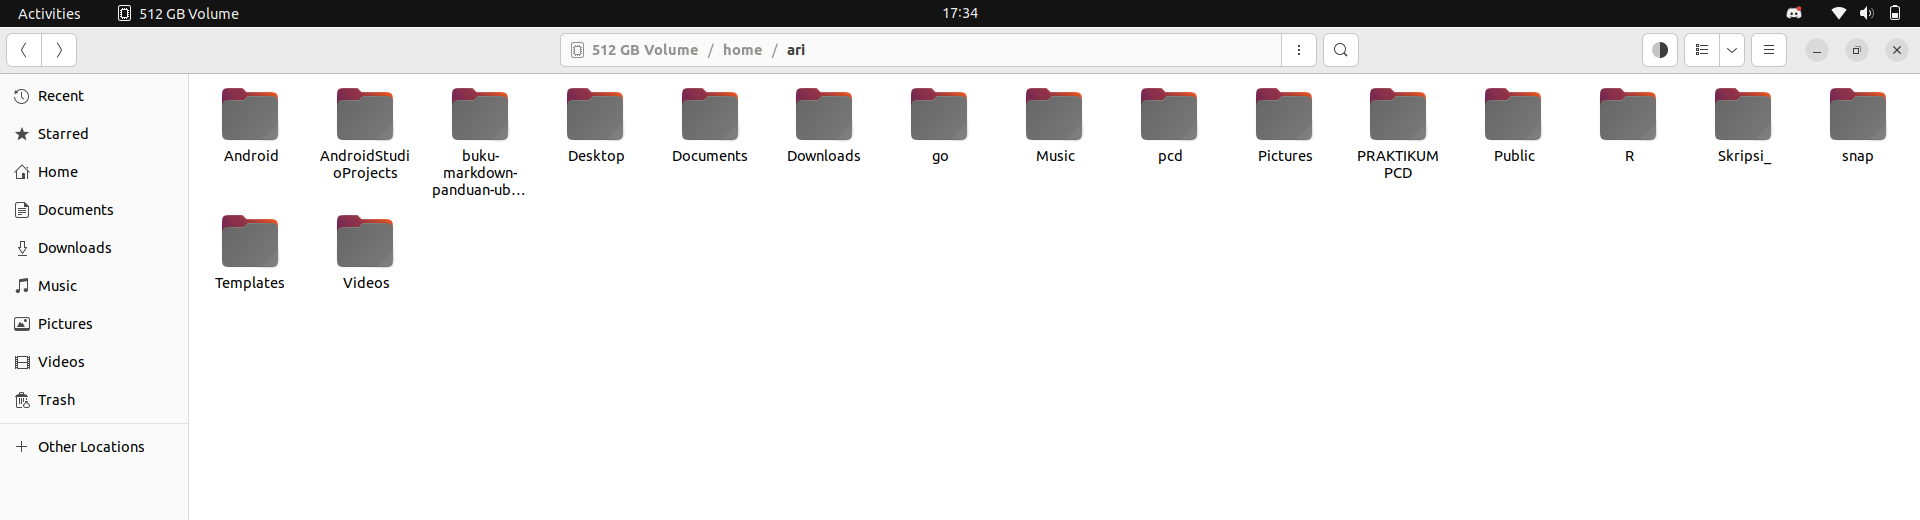Open Starred in the sidebar
Image resolution: width=1920 pixels, height=520 pixels.
[x=94, y=134]
